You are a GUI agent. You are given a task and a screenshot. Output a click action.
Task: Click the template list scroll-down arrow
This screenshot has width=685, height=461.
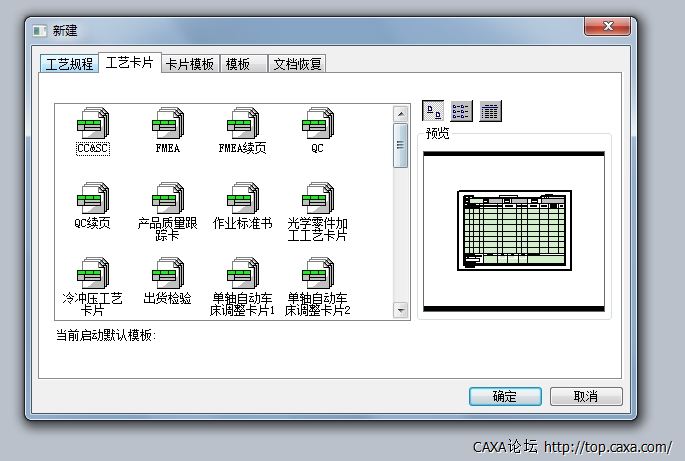pos(401,310)
